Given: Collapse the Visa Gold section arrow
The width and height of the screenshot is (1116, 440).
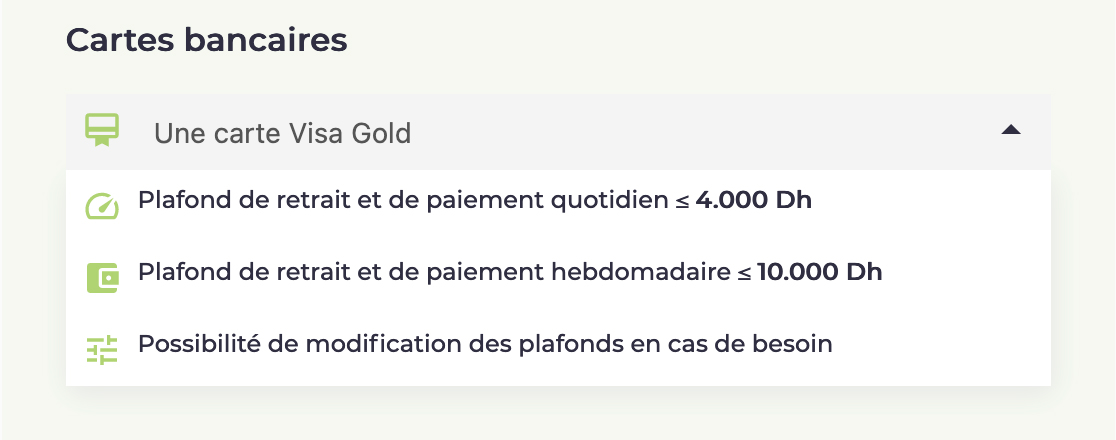Looking at the screenshot, I should click(x=1011, y=130).
